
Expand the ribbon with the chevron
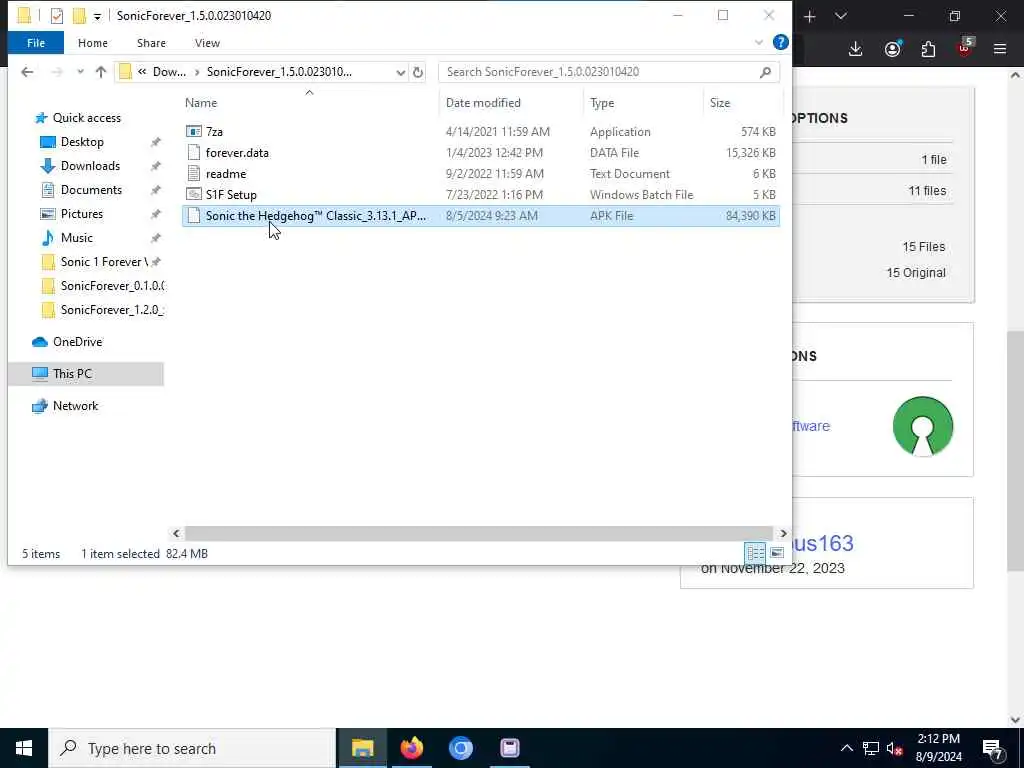click(759, 42)
